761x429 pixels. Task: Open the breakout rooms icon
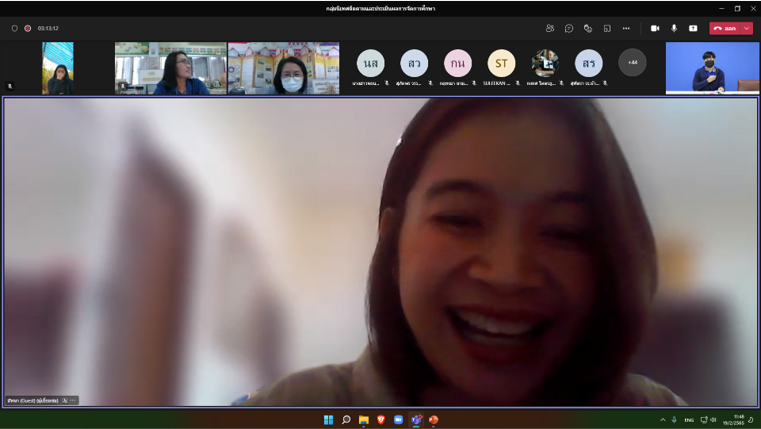click(x=607, y=28)
